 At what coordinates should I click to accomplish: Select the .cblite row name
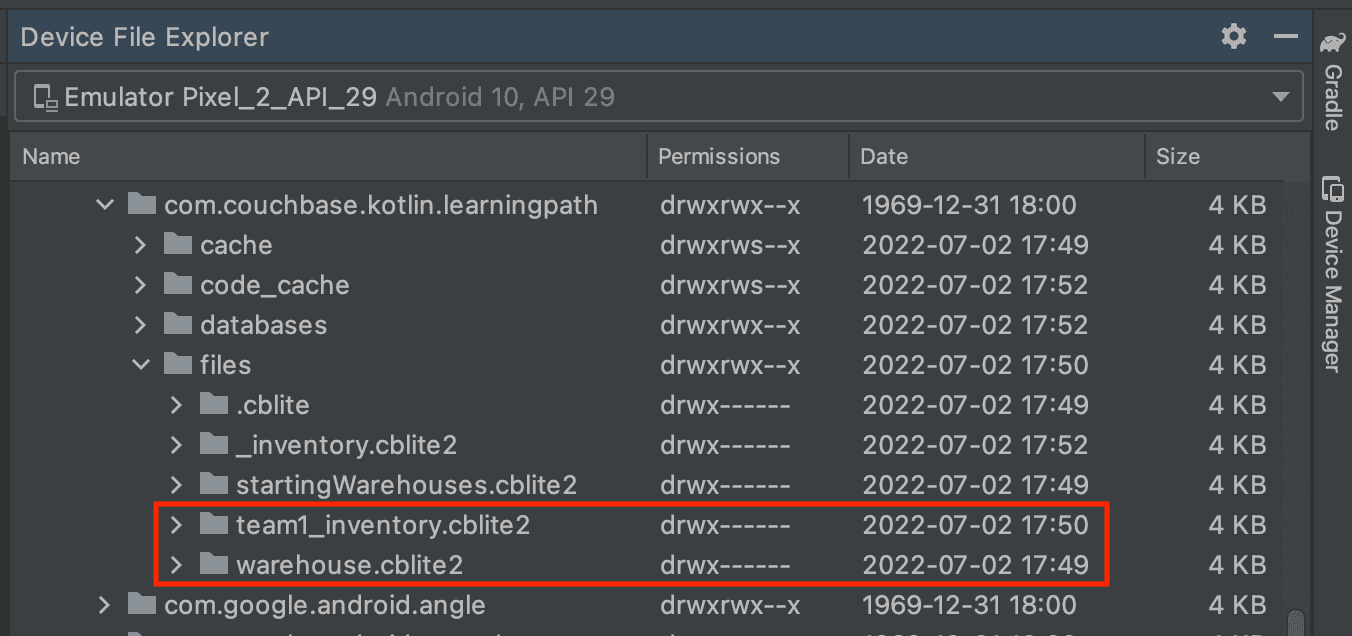point(273,405)
